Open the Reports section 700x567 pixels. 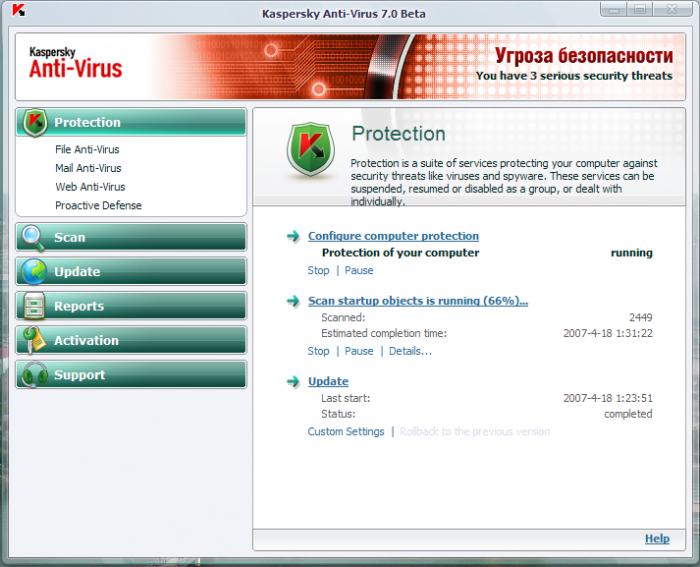pos(131,306)
